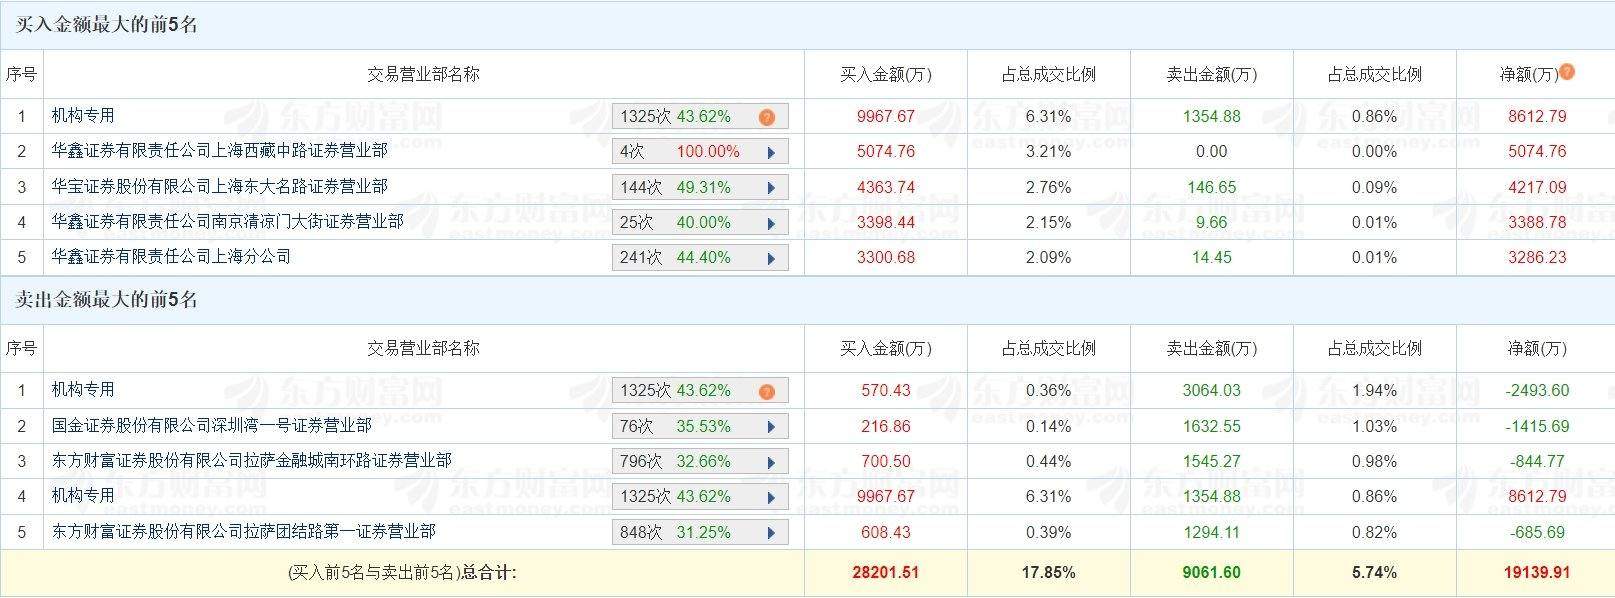Open 华鑫证券上海西藏中路证券营业部 link
Image resolution: width=1615 pixels, height=598 pixels.
coord(220,151)
